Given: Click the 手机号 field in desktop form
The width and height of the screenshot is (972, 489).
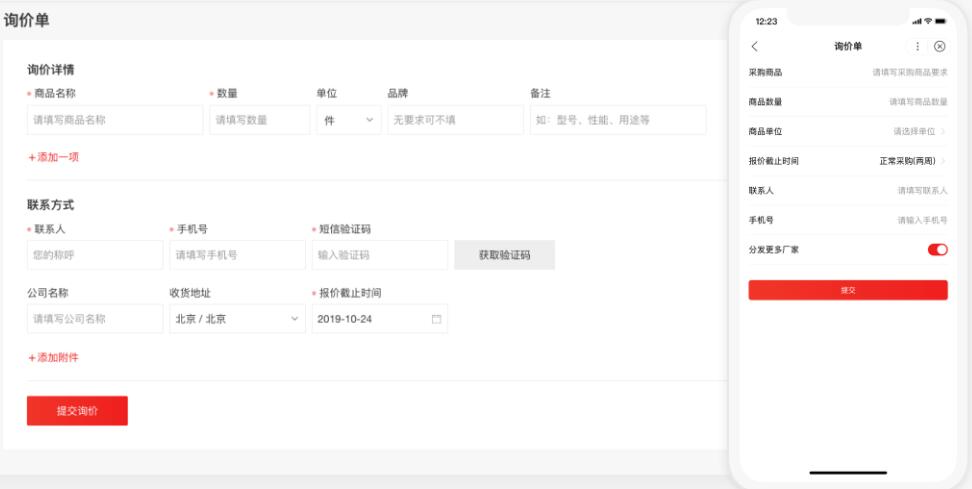Looking at the screenshot, I should (237, 255).
